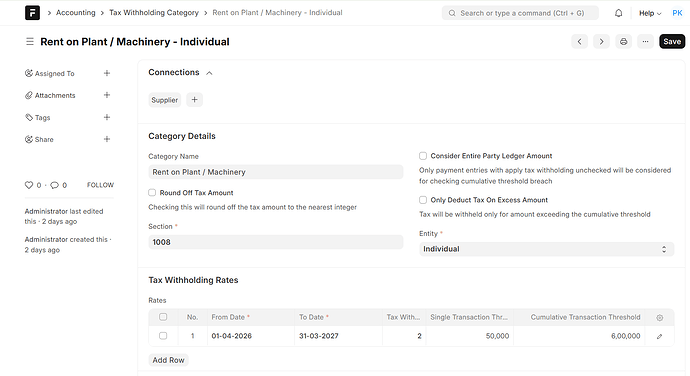Enable Round Off Tax Amount

click(x=152, y=192)
